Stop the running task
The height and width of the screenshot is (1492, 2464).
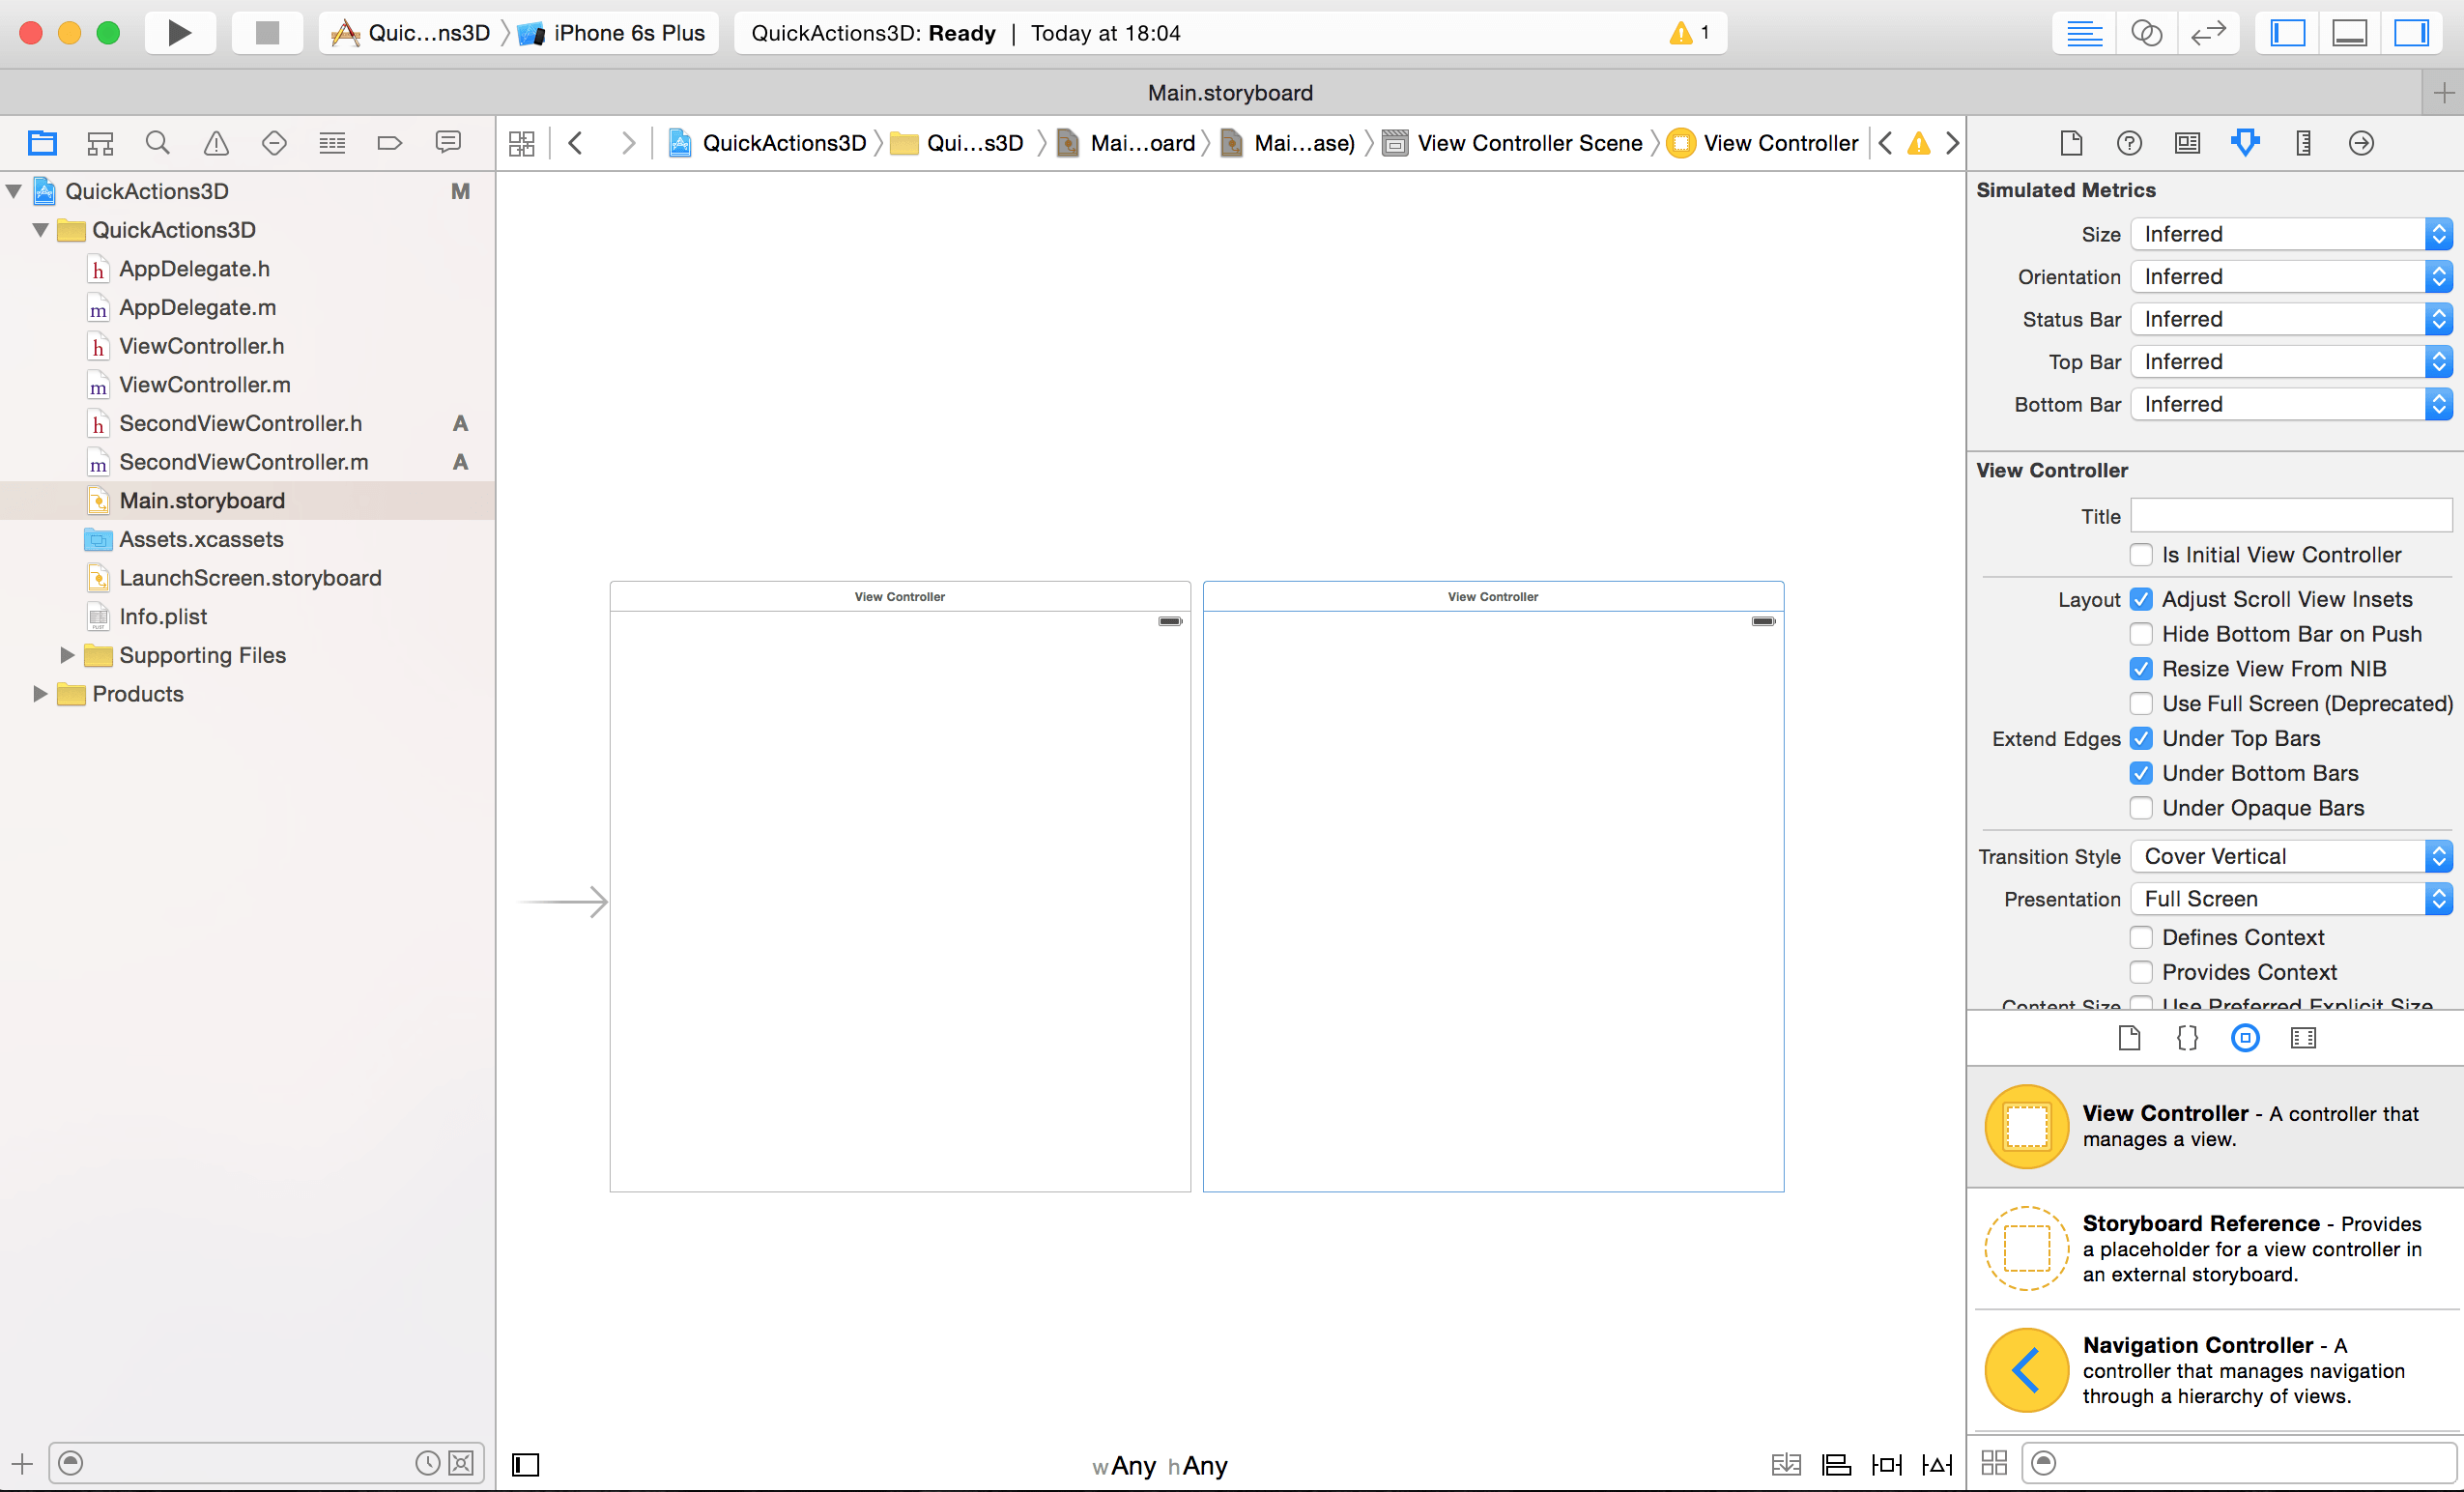[x=267, y=33]
